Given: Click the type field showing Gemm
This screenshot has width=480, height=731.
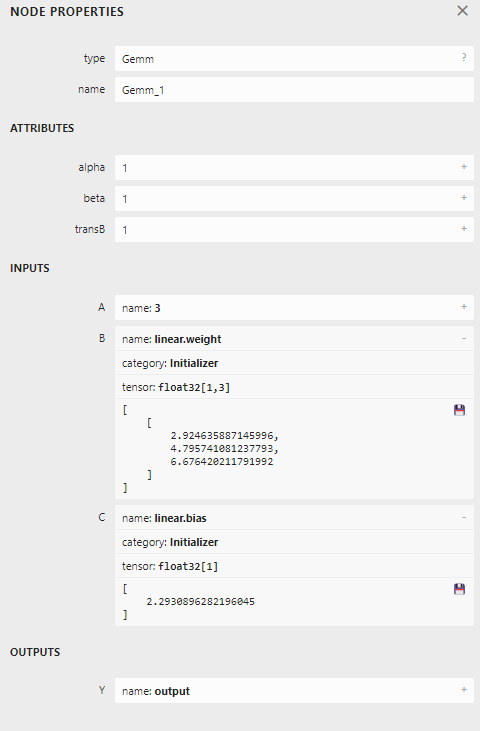Looking at the screenshot, I should pos(294,59).
